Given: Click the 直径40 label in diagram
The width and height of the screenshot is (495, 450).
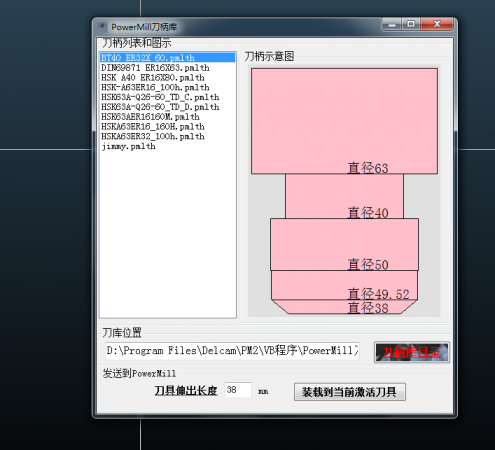Looking at the screenshot, I should coord(368,213).
